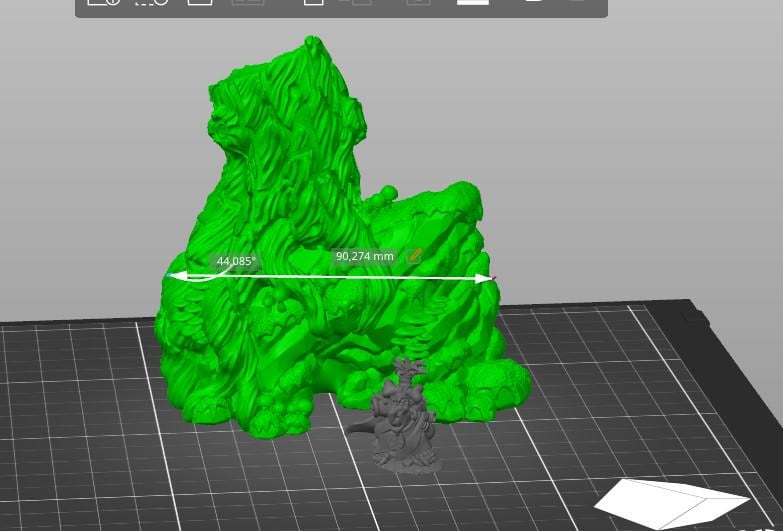Click the dimmed fourth icon in top toolbar
This screenshot has height=531, width=783.
[x=248, y=3]
